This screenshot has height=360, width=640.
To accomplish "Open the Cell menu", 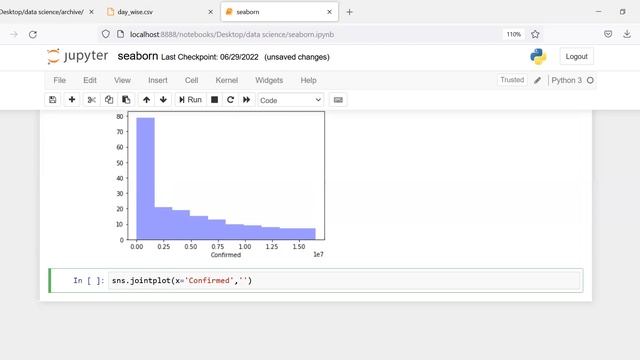I will (x=191, y=80).
